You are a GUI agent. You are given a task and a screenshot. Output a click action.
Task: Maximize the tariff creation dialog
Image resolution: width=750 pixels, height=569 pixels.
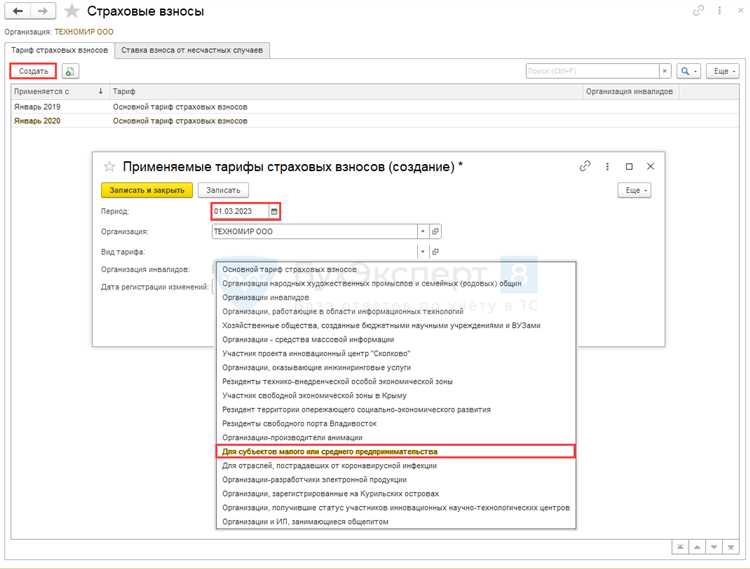[x=629, y=166]
